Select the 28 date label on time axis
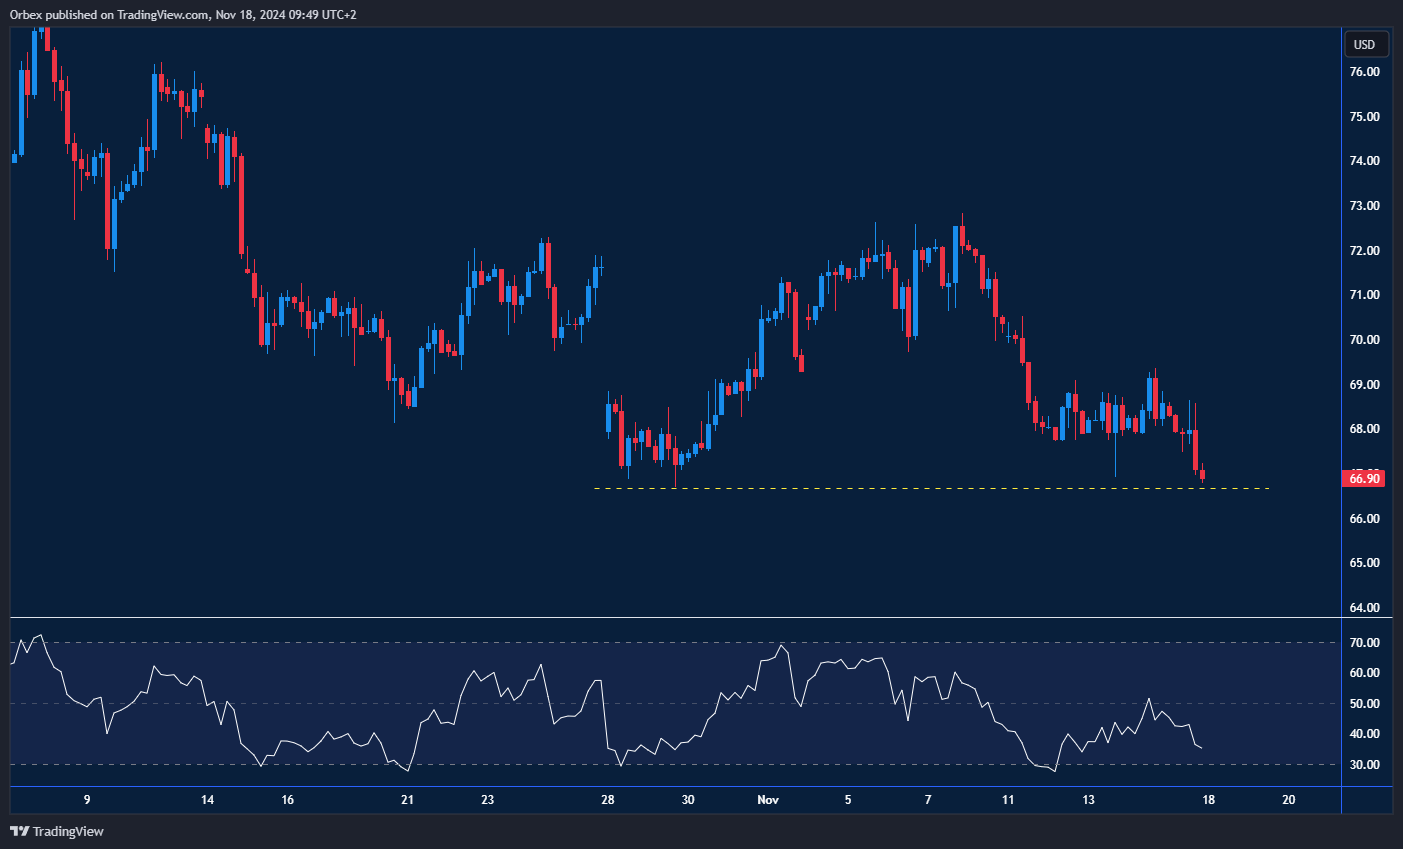The height and width of the screenshot is (849, 1403). click(x=608, y=800)
